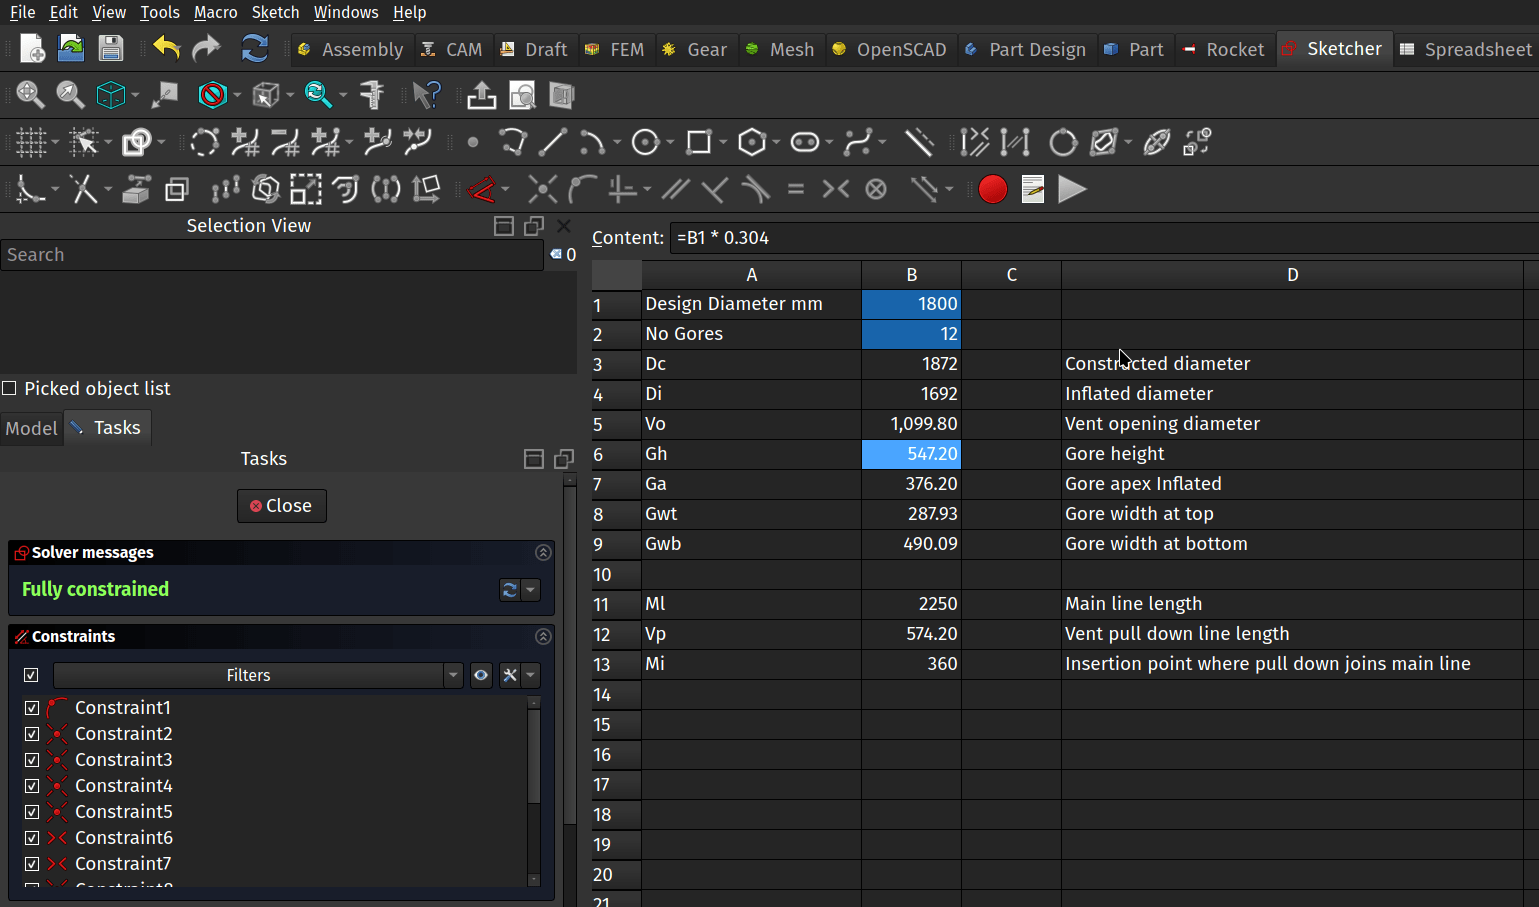The image size is (1539, 907).
Task: Enable the Picked object list checkbox
Action: pyautogui.click(x=10, y=388)
